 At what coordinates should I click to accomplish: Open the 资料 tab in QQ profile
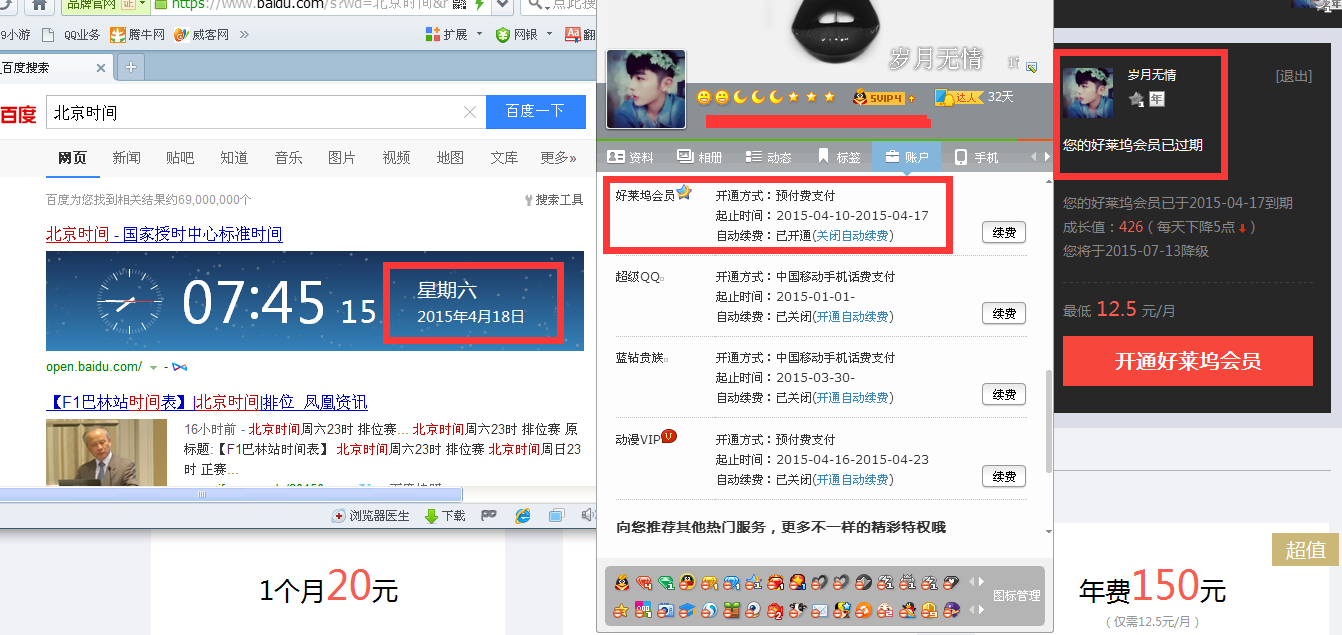click(x=630, y=157)
